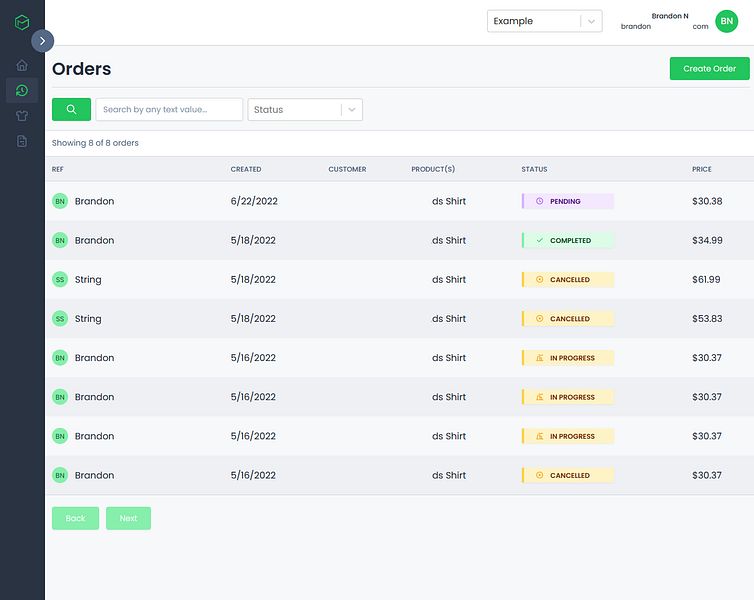The width and height of the screenshot is (754, 600).
Task: Open the Home icon in sidebar
Action: (x=22, y=65)
